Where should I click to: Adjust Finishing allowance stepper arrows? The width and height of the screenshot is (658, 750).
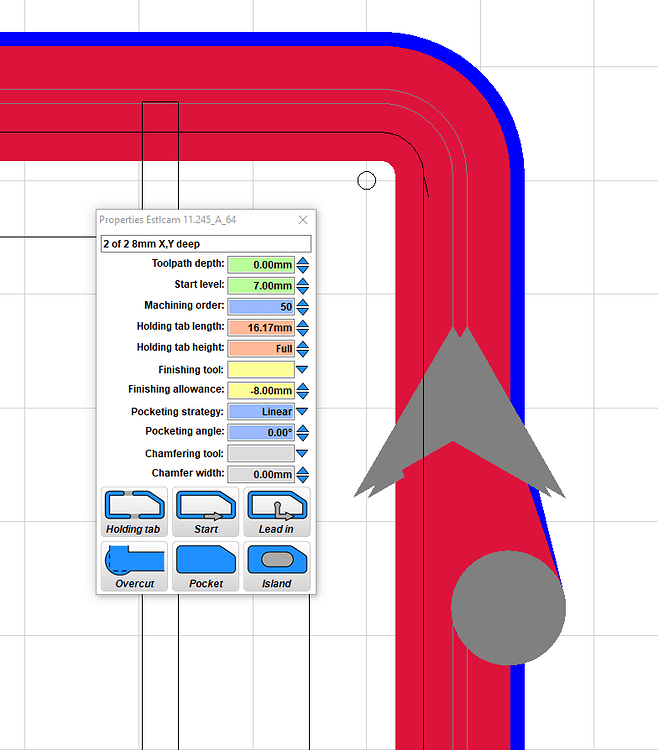click(x=303, y=390)
